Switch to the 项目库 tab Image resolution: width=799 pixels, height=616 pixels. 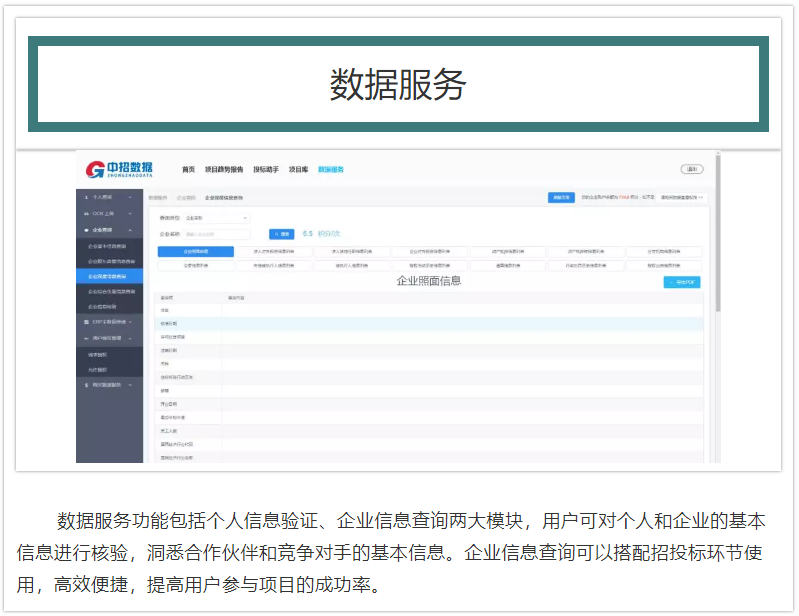(x=298, y=170)
